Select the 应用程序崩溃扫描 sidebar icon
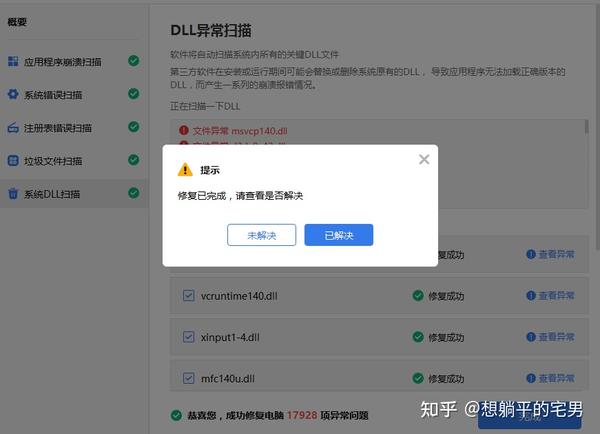This screenshot has height=434, width=600. pyautogui.click(x=13, y=61)
